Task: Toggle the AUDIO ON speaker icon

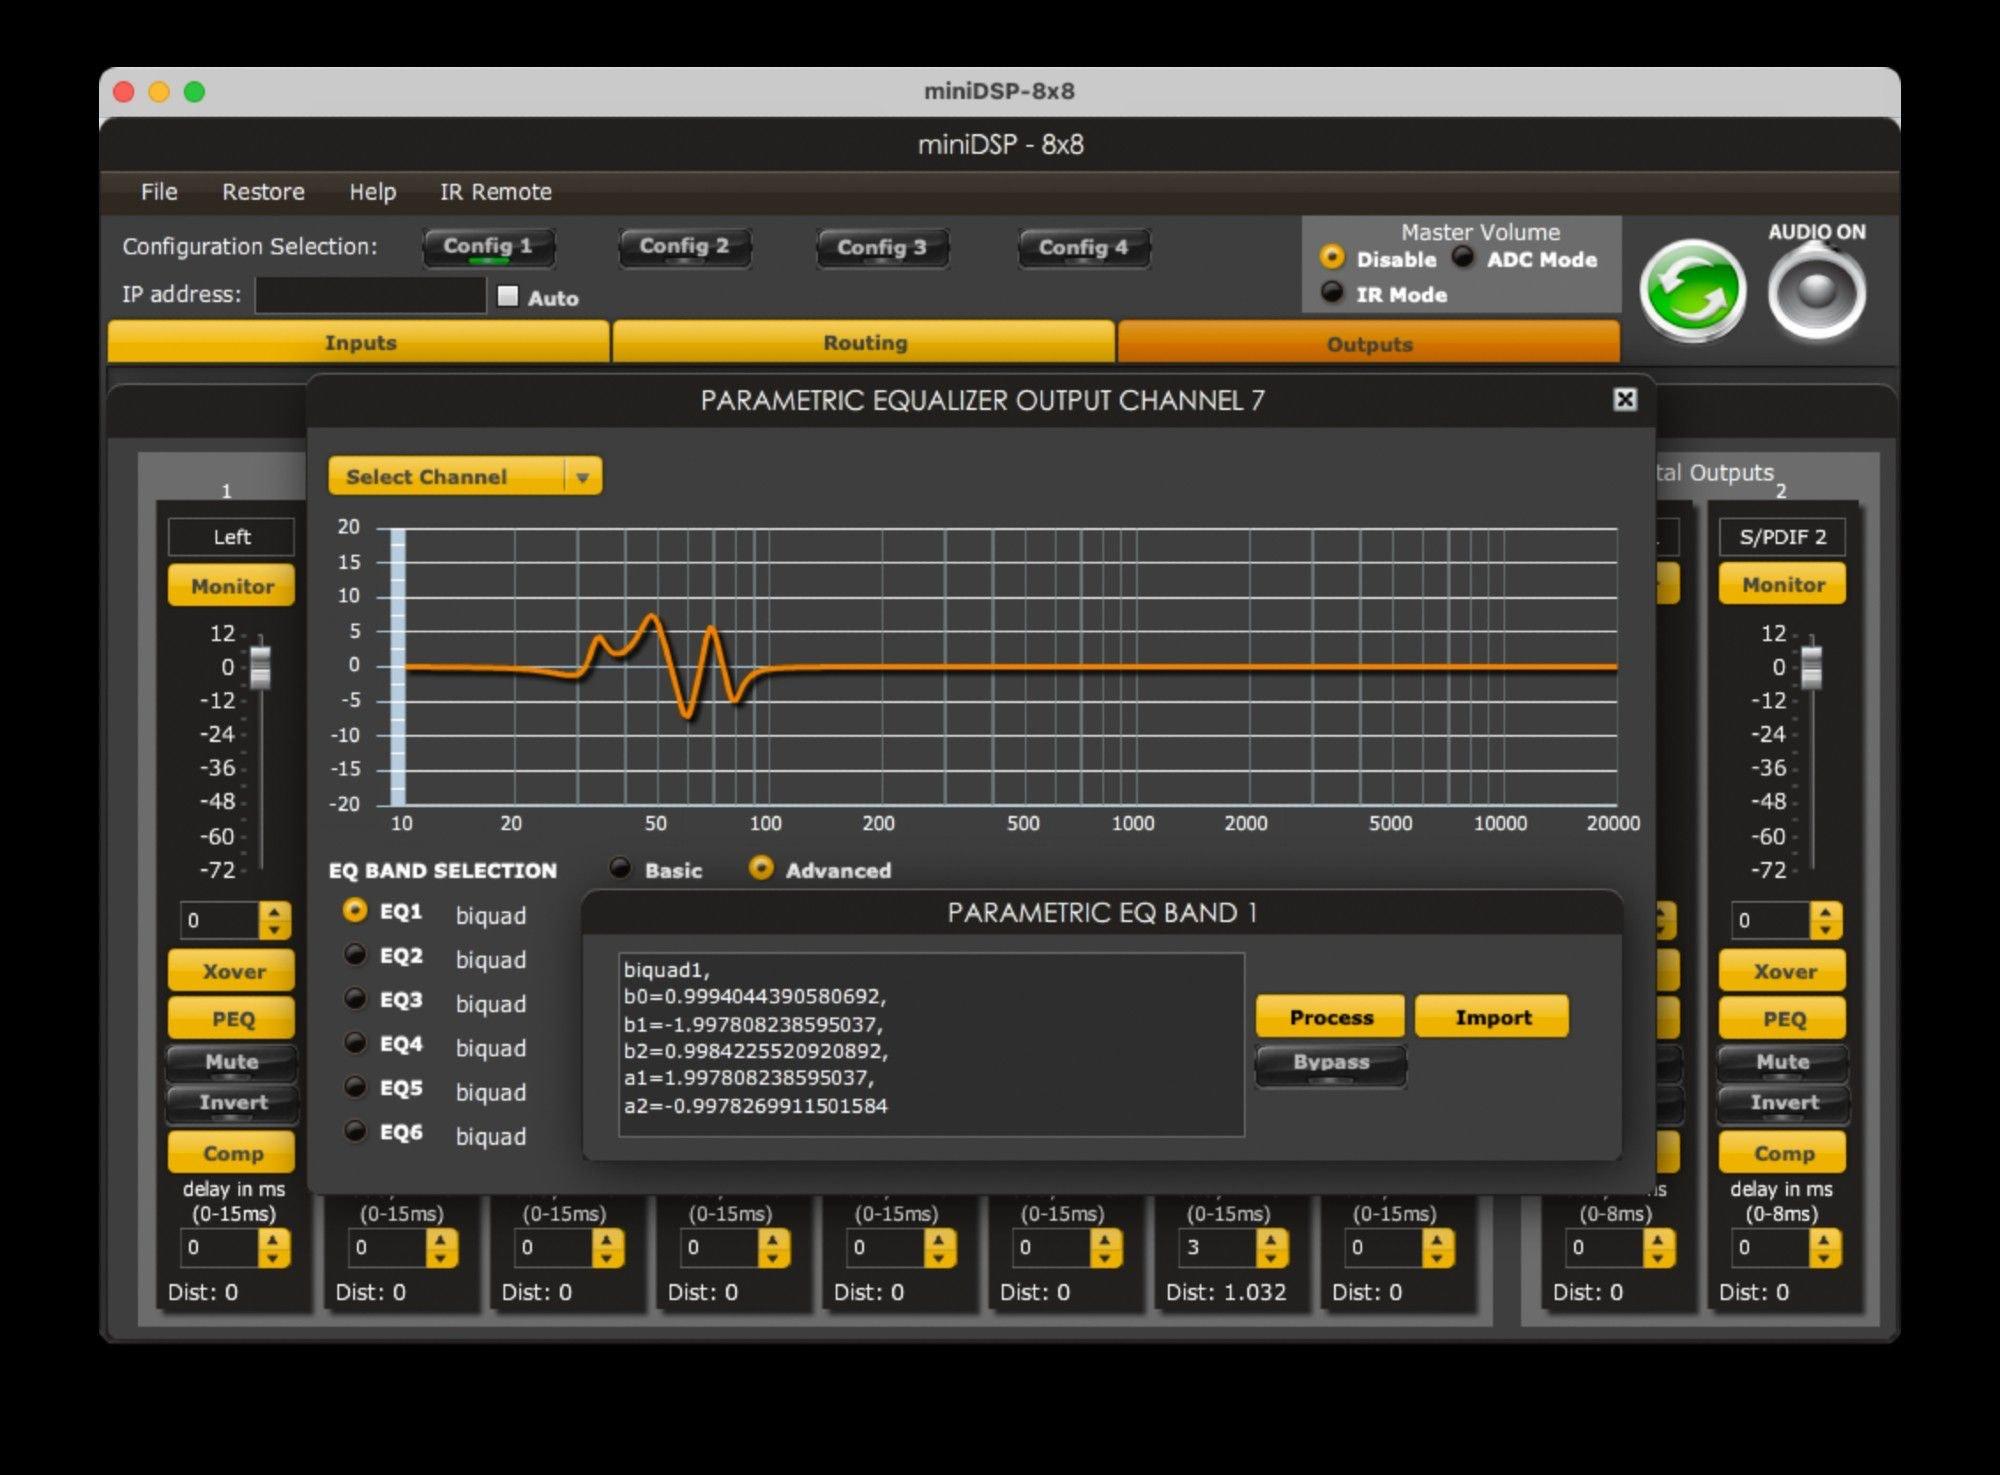Action: 1816,292
